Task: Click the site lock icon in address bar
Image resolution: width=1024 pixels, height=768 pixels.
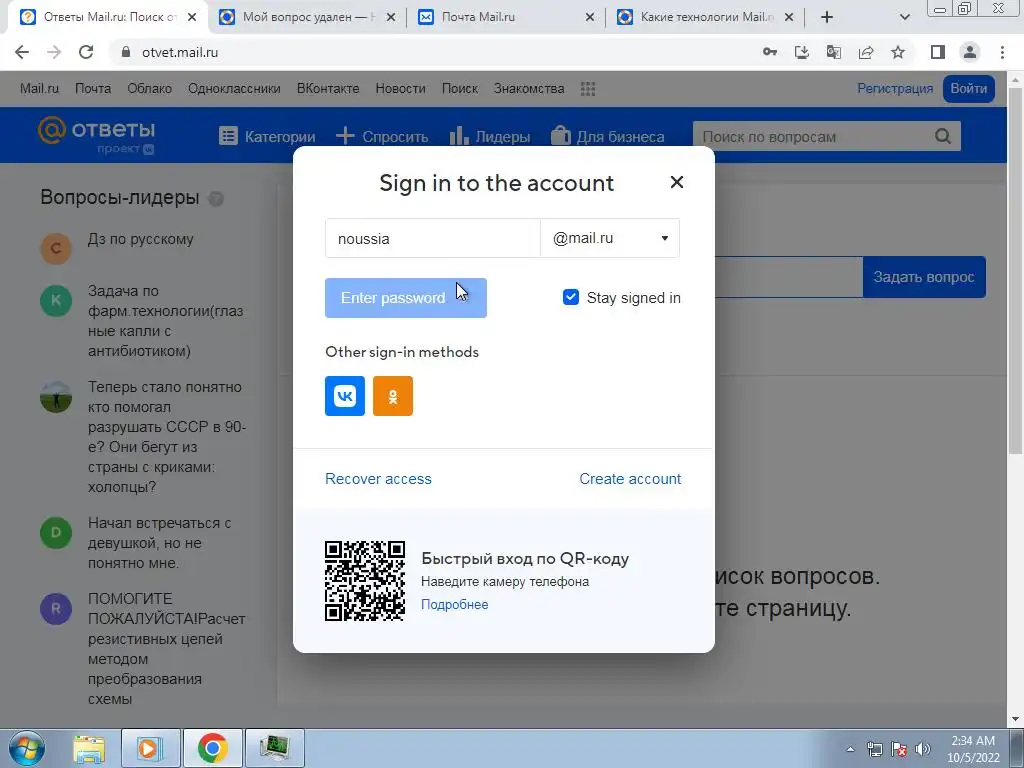Action: pos(126,52)
